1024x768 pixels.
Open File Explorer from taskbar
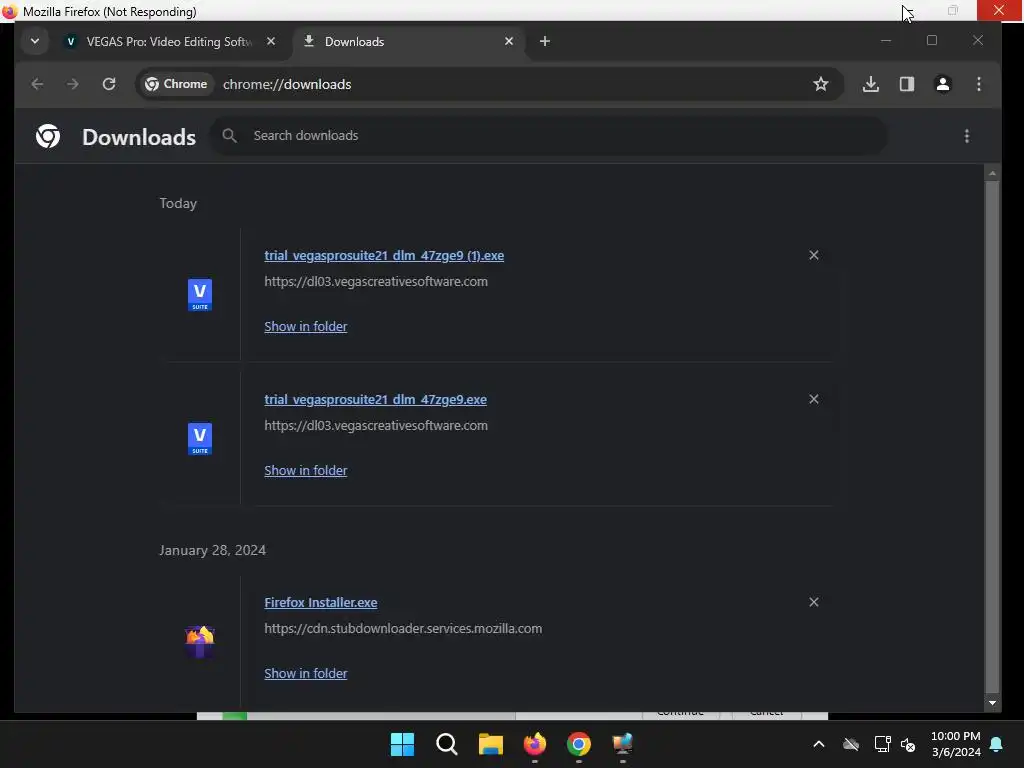(x=490, y=744)
